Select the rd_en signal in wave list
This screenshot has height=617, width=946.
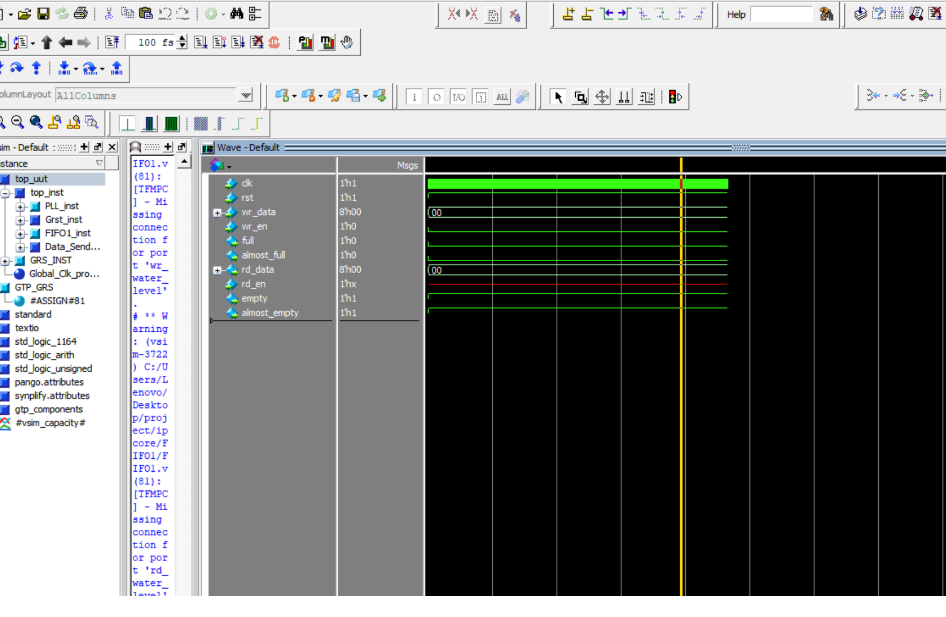253,284
